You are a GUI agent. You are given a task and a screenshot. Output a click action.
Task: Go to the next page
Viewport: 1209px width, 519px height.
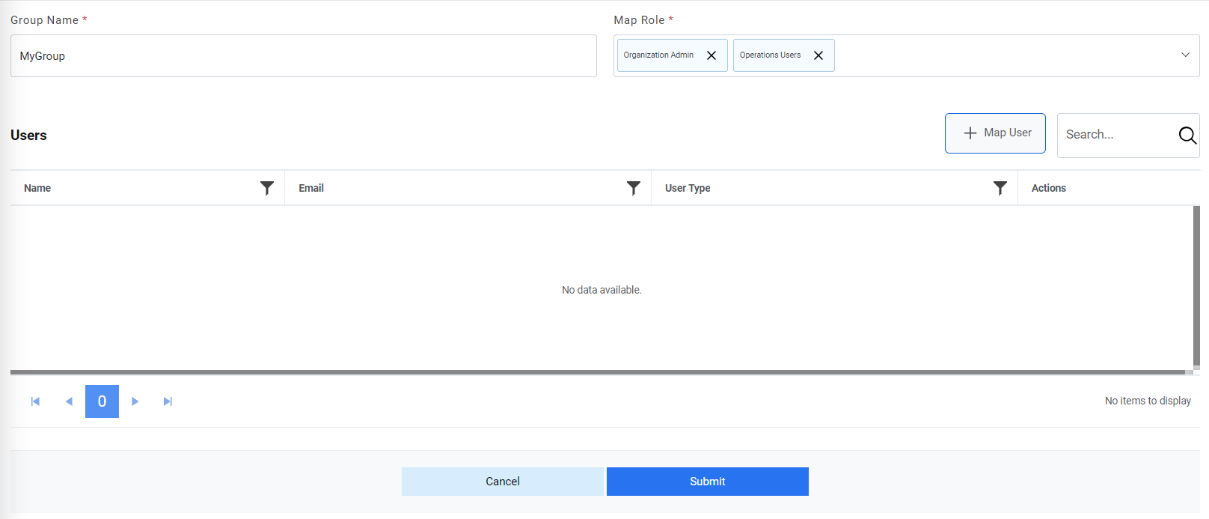pos(135,402)
